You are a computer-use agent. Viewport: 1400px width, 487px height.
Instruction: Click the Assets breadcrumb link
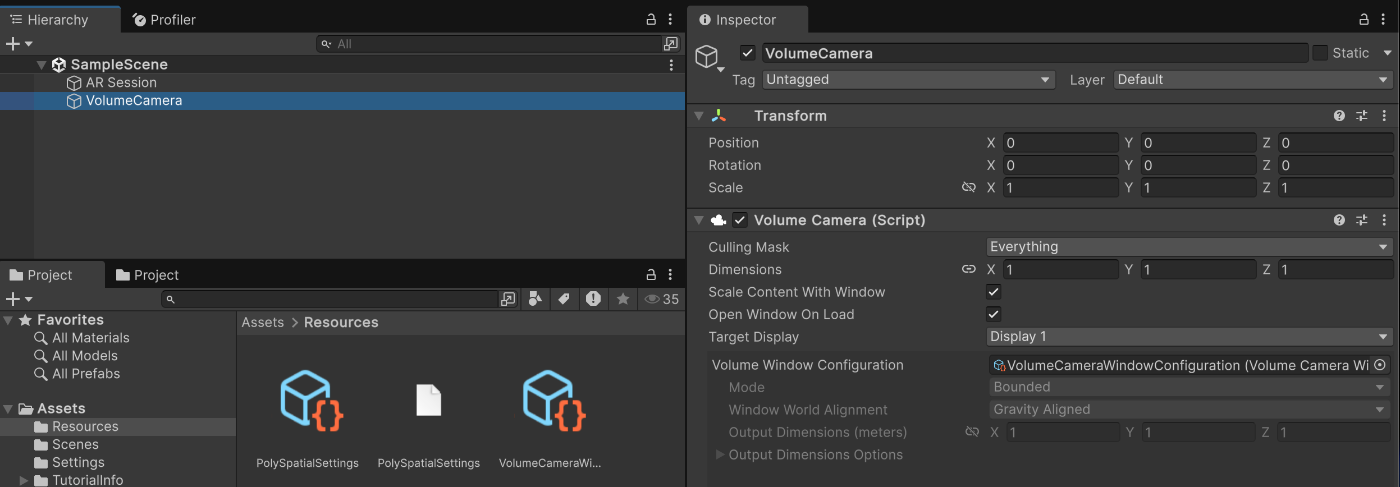point(263,322)
